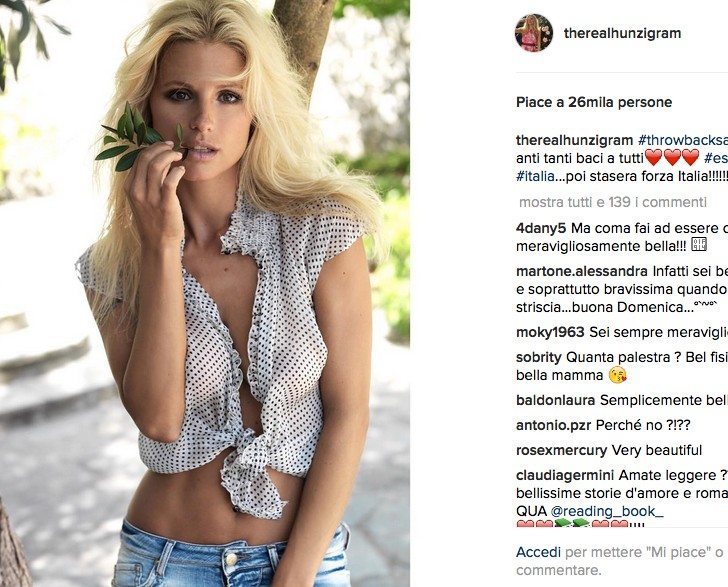728x587 pixels.
Task: Click therealhunzigram username in header
Action: coord(622,33)
